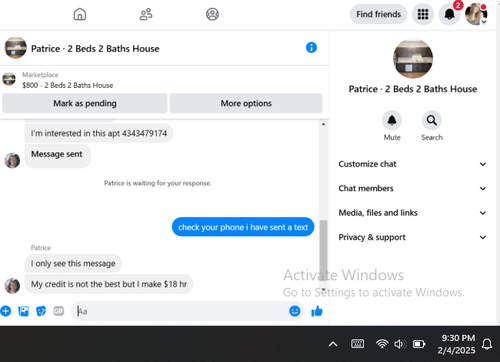Click the More options button
The height and width of the screenshot is (362, 500).
tap(246, 103)
